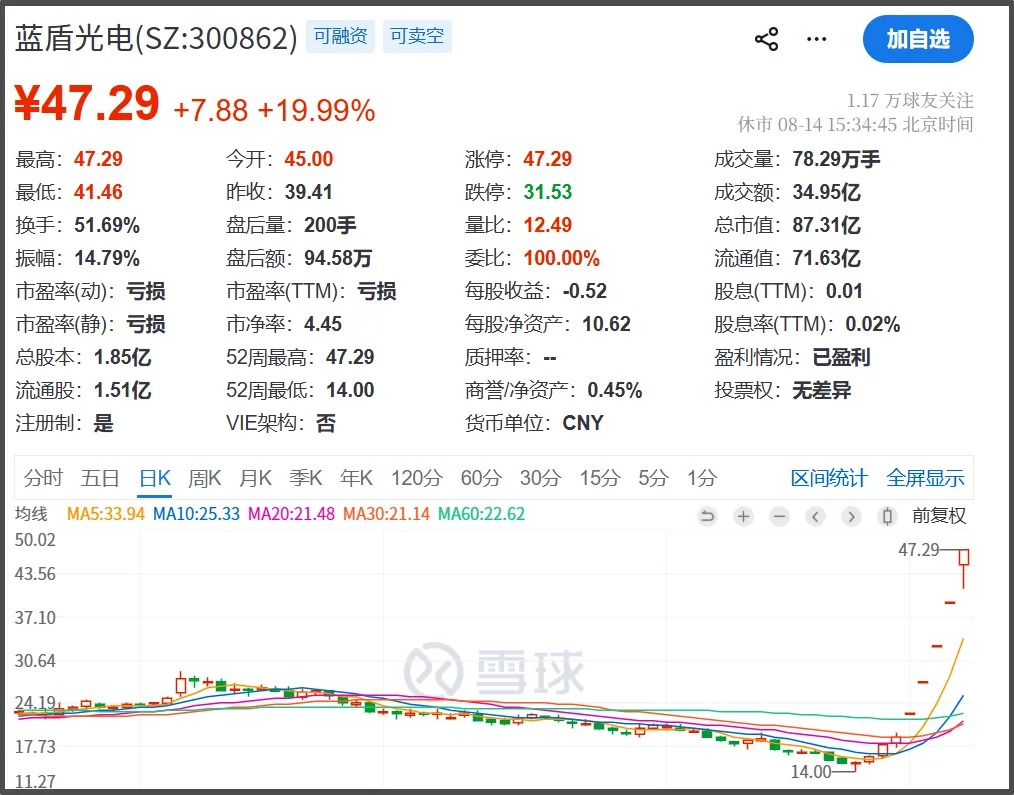
Task: Click the 成交额 value 34.95亿
Action: 826,192
